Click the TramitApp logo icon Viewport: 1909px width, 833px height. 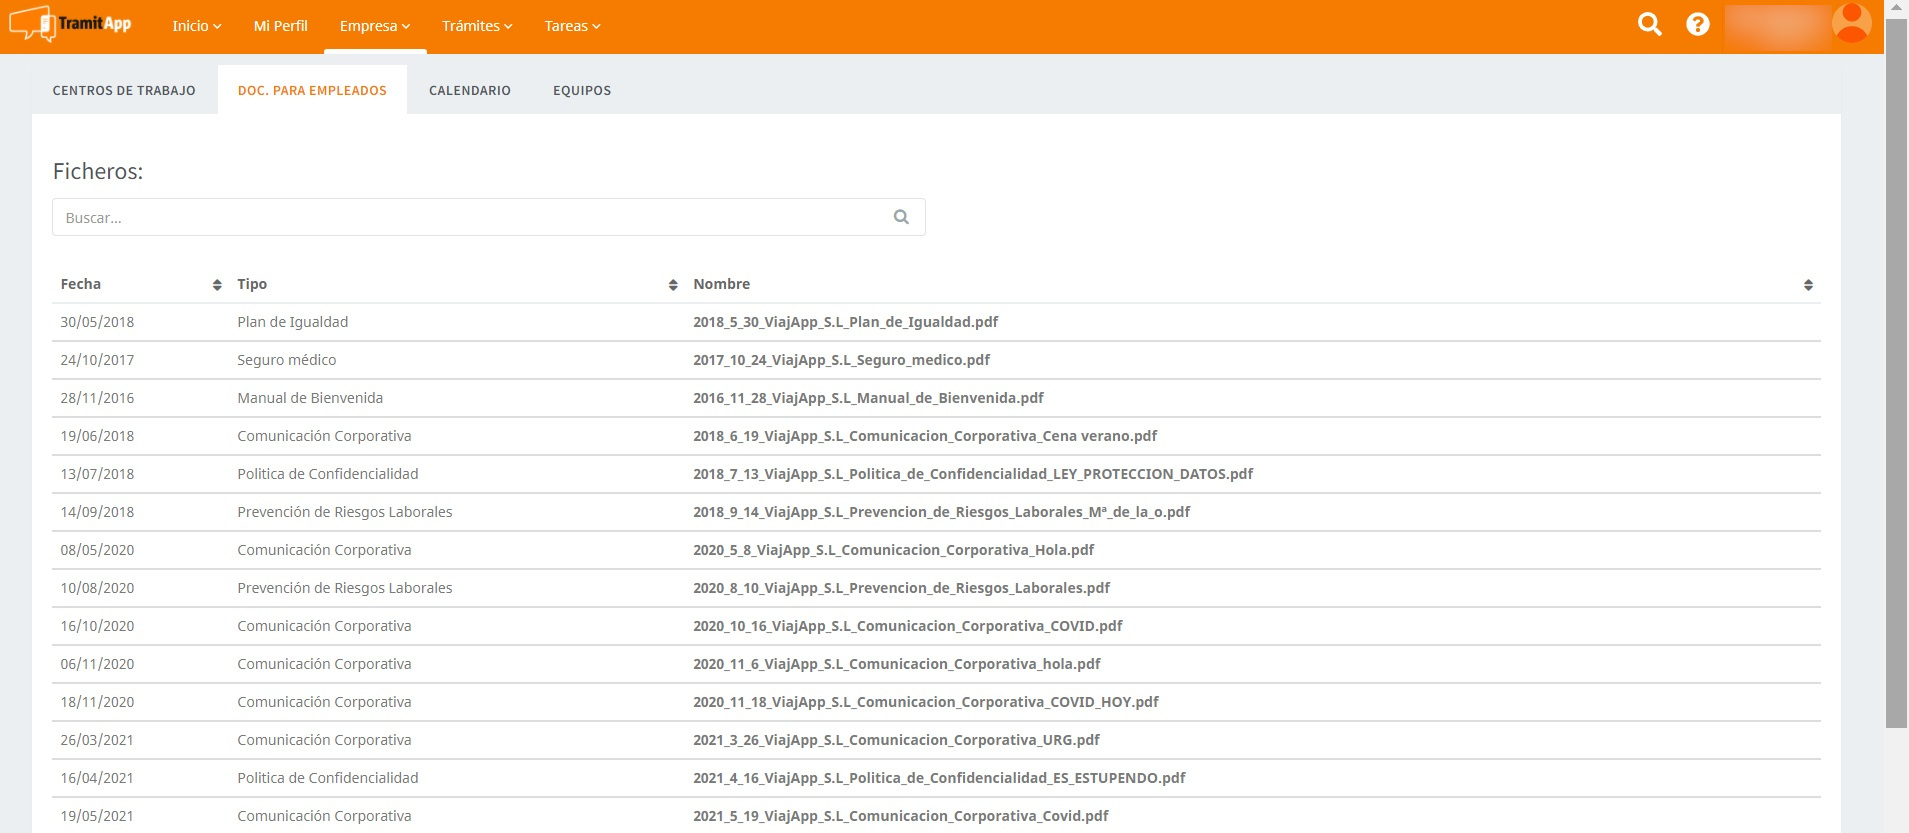31,24
